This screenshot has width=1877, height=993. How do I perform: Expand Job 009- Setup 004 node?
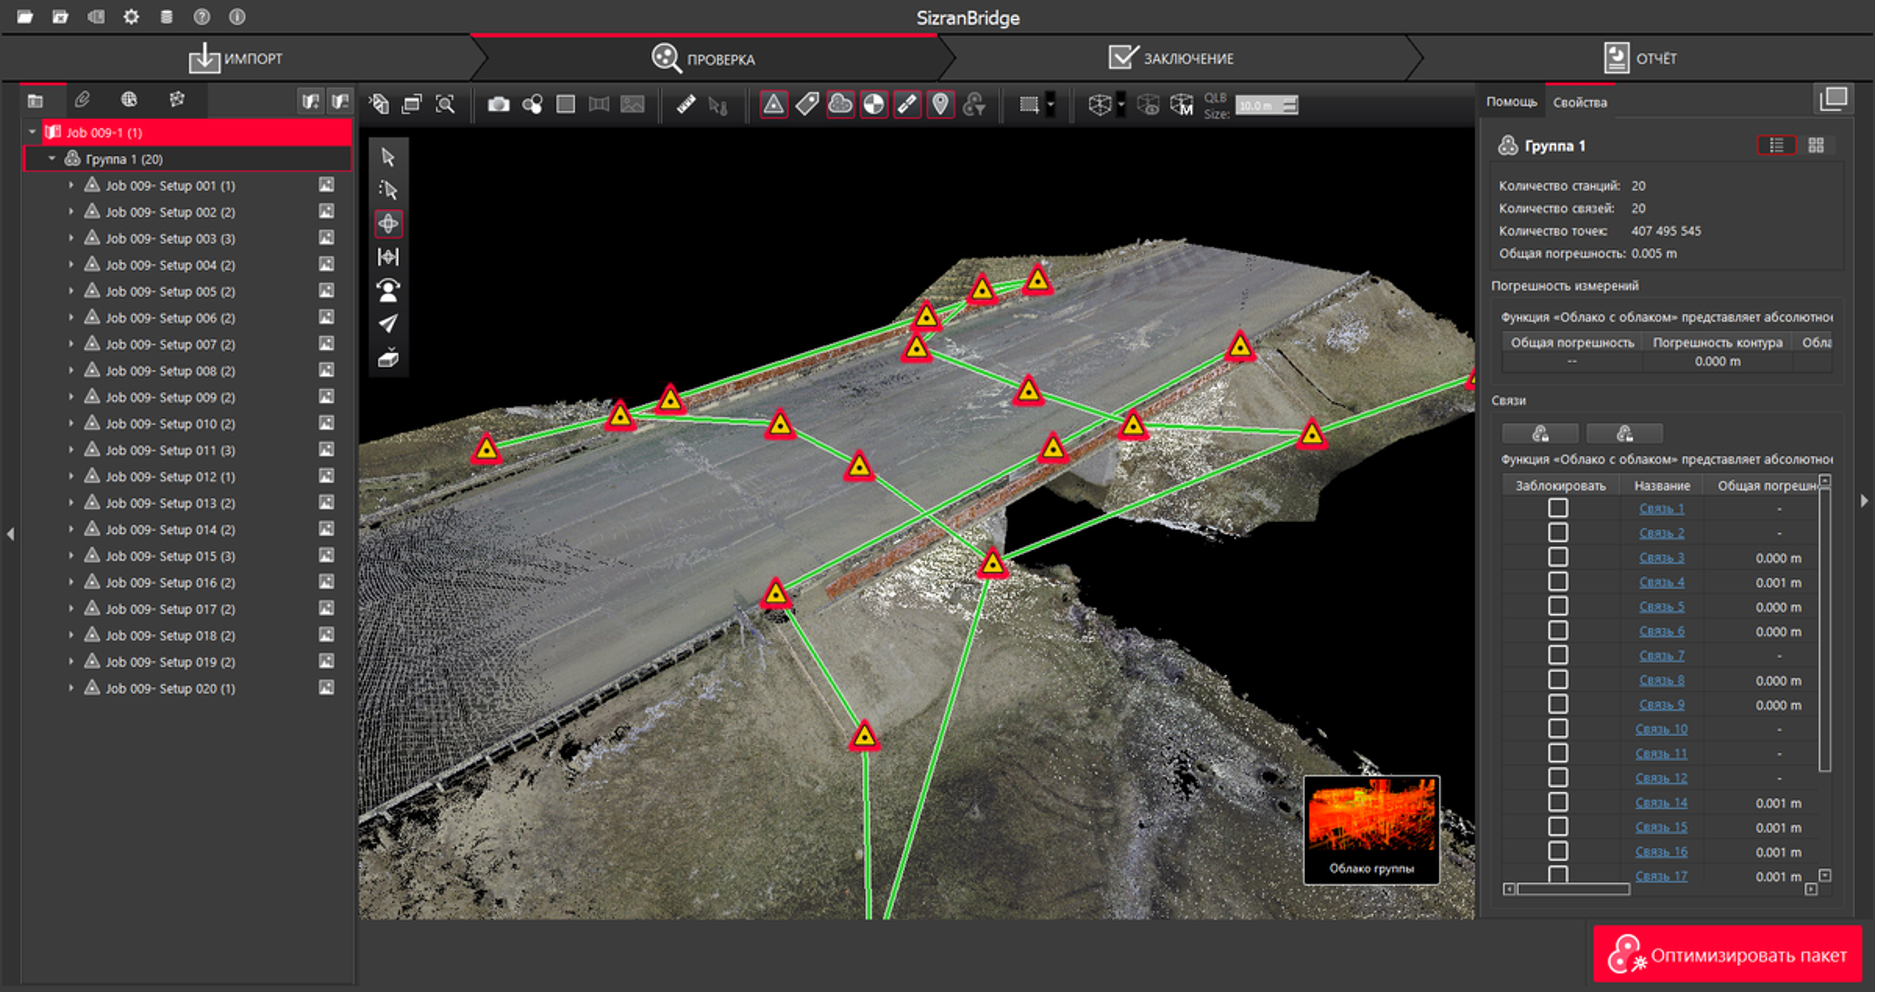71,265
